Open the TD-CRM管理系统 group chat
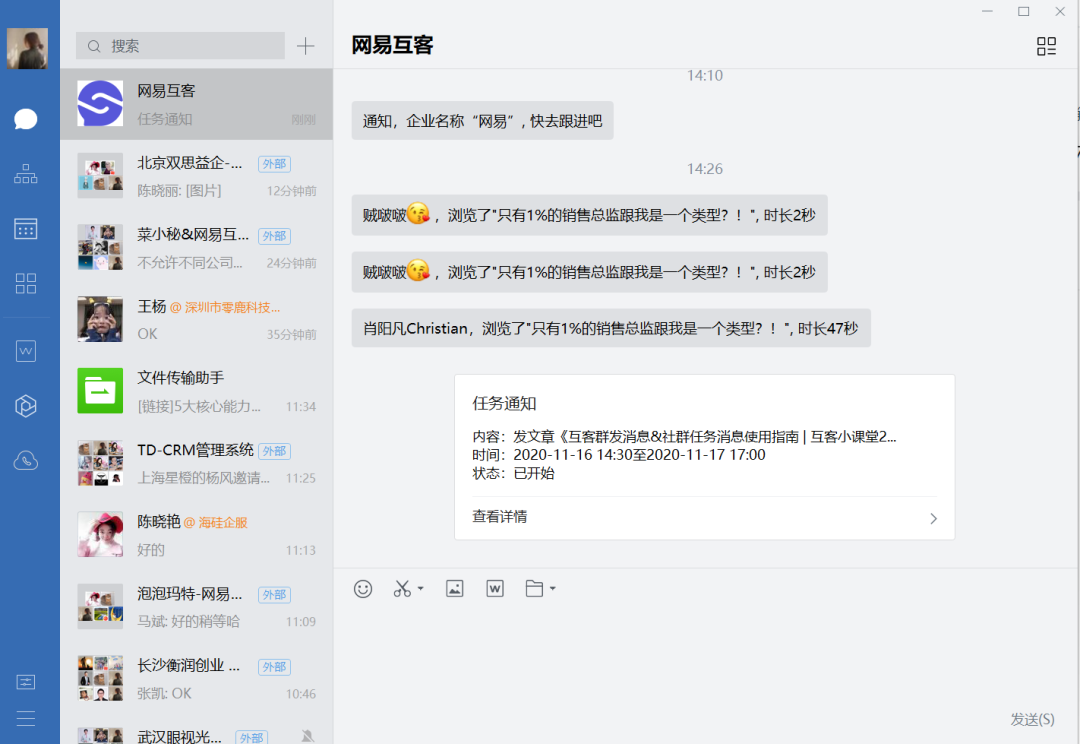 tap(196, 463)
